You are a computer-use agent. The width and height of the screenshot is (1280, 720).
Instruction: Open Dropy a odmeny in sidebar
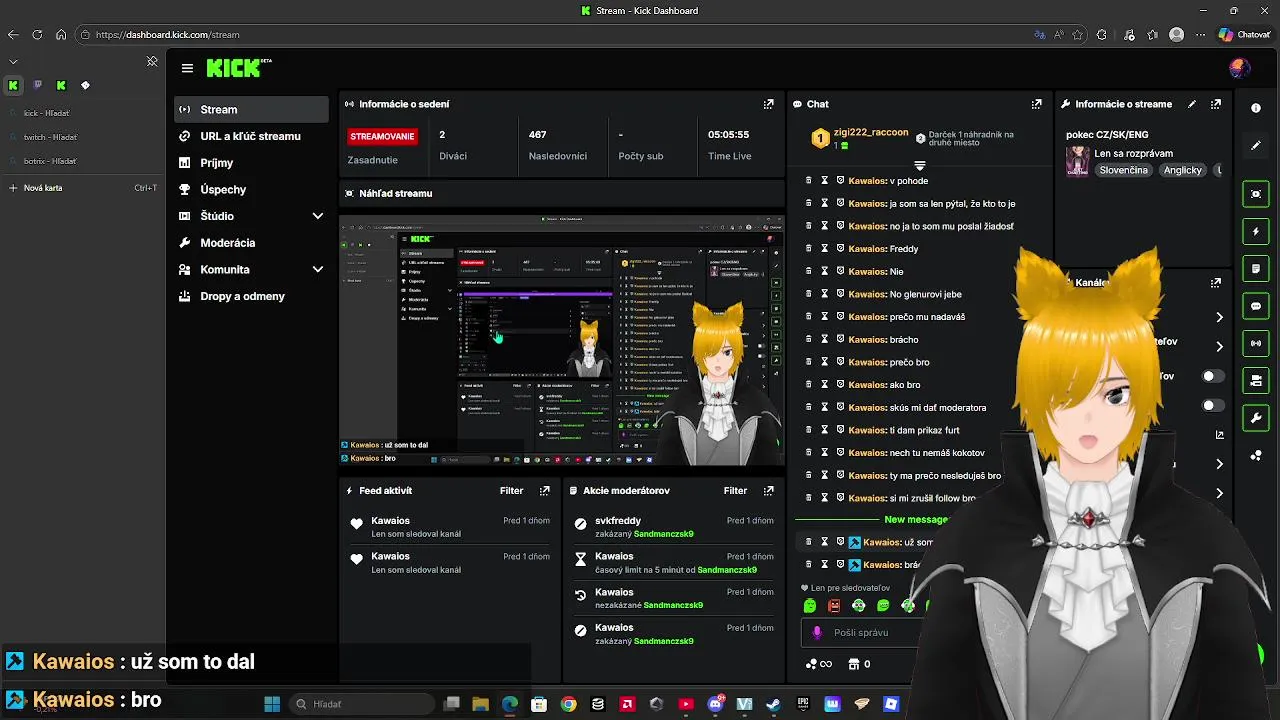[x=250, y=296]
